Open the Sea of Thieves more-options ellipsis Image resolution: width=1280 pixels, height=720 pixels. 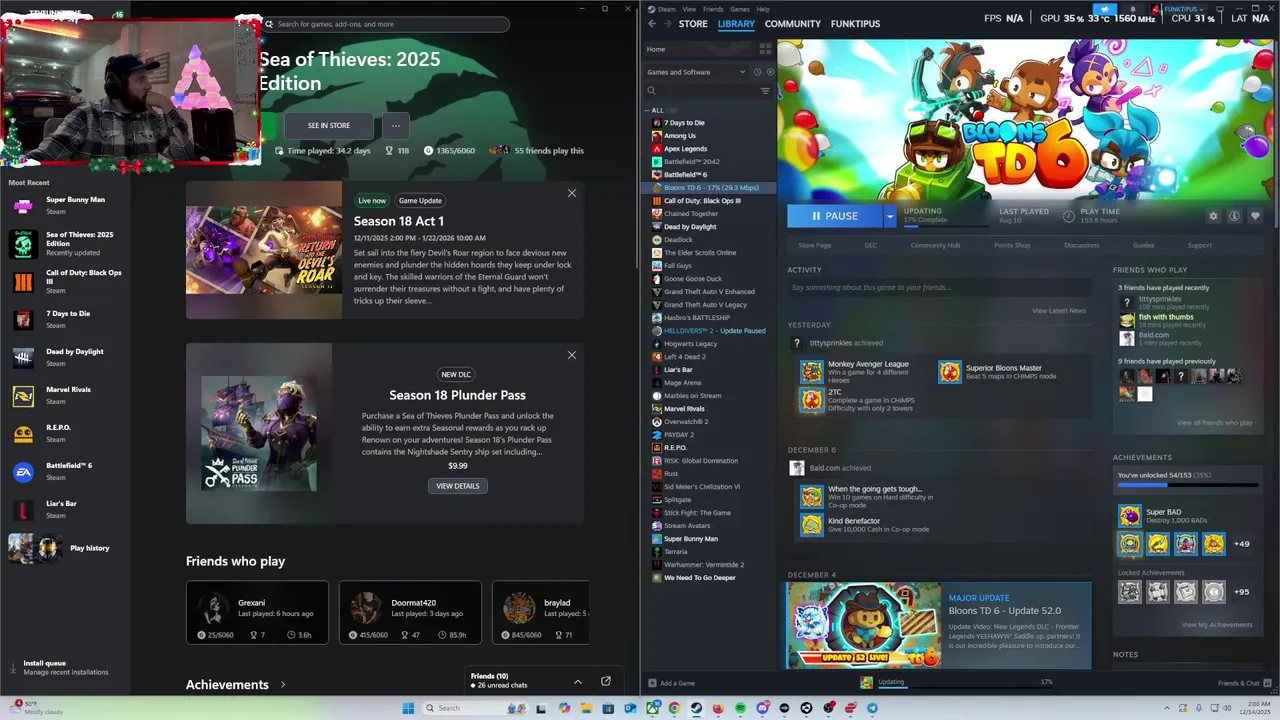(396, 125)
